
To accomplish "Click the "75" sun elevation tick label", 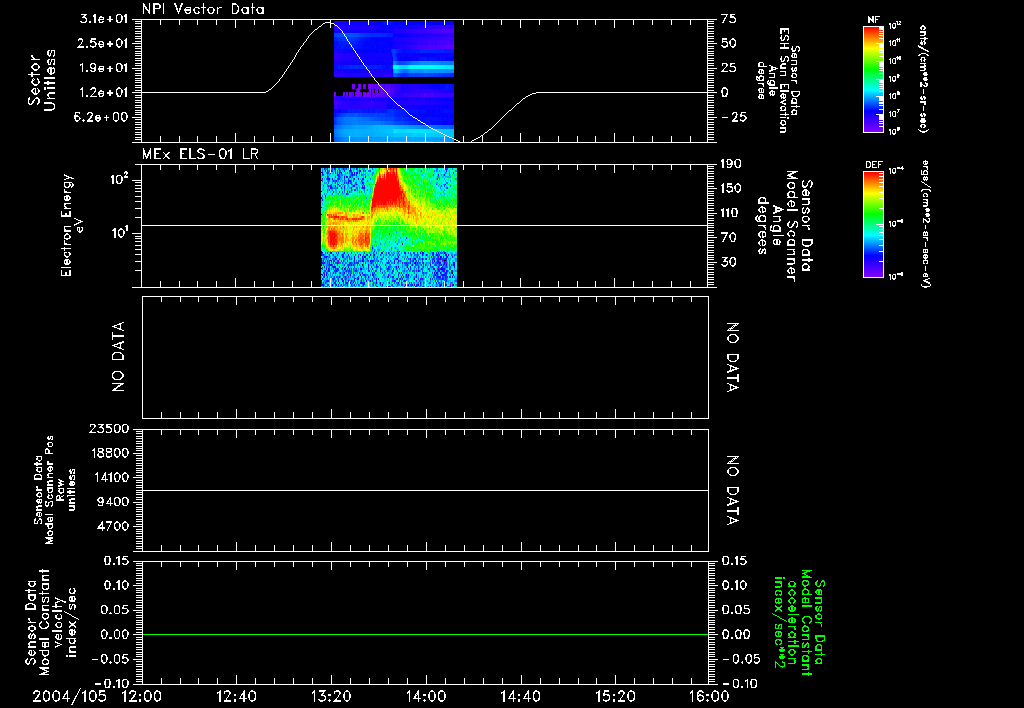I will click(729, 19).
